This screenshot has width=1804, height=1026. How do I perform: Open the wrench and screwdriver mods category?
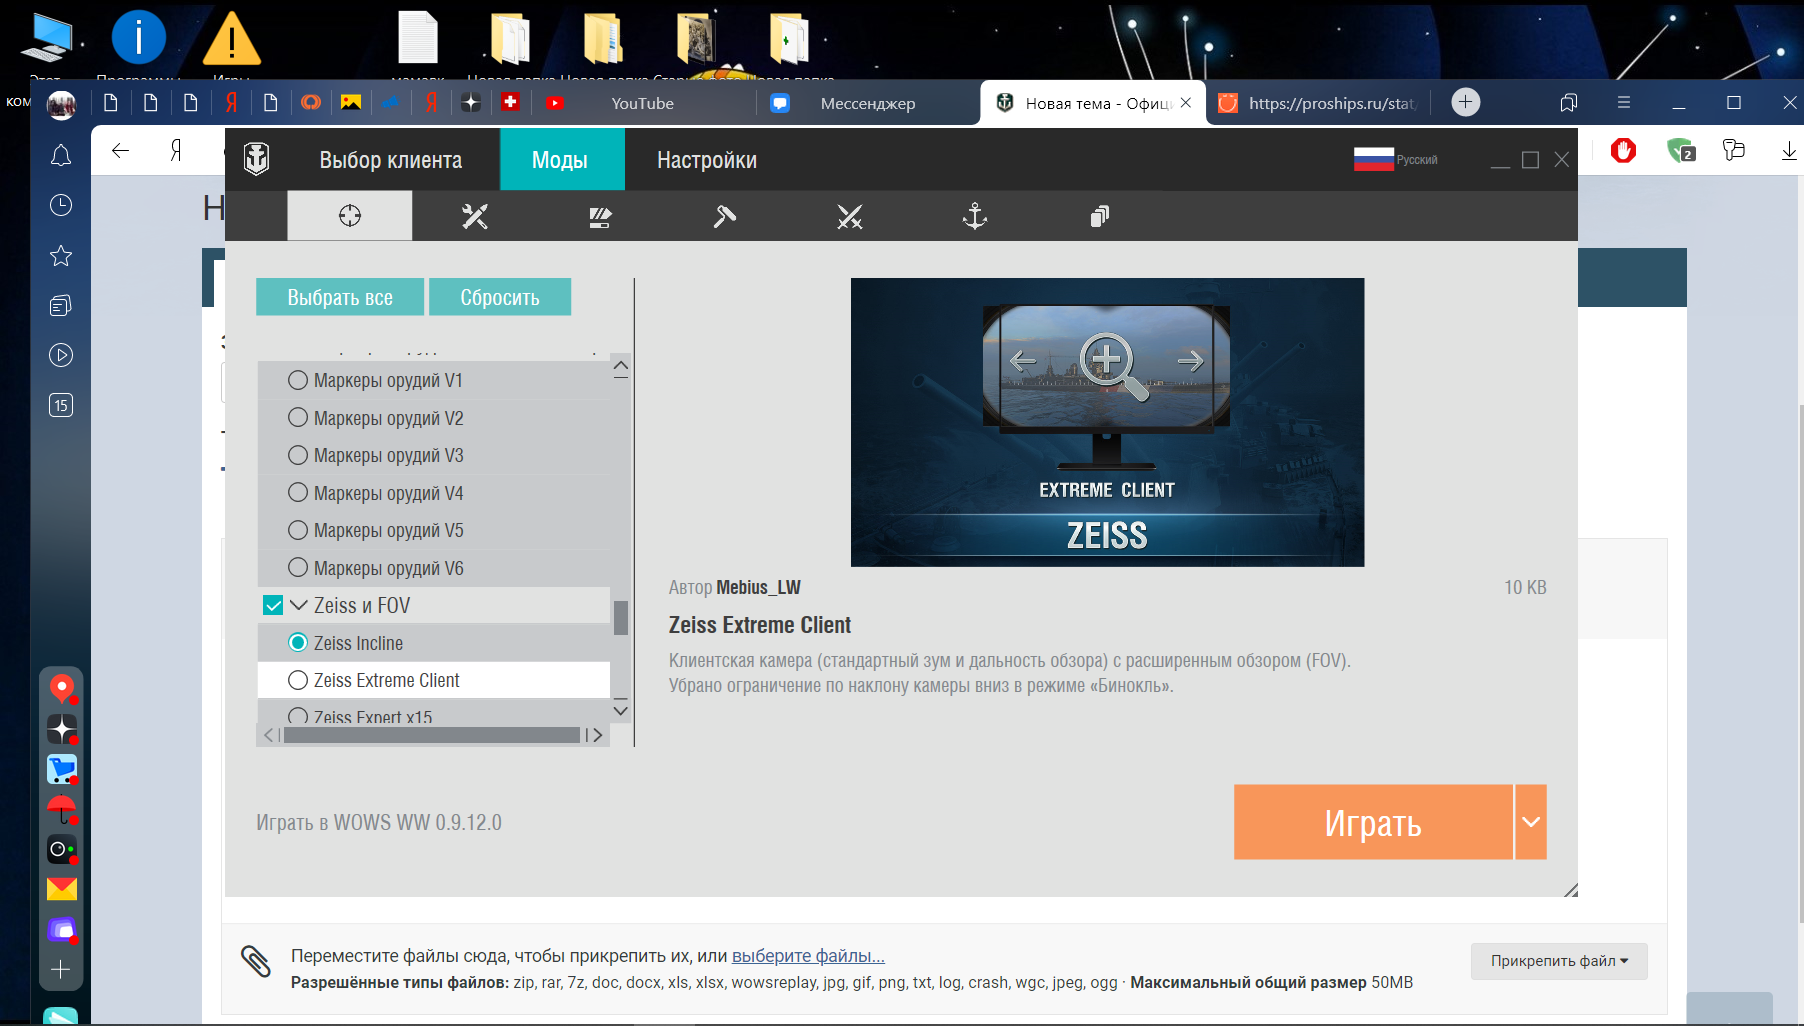click(474, 216)
